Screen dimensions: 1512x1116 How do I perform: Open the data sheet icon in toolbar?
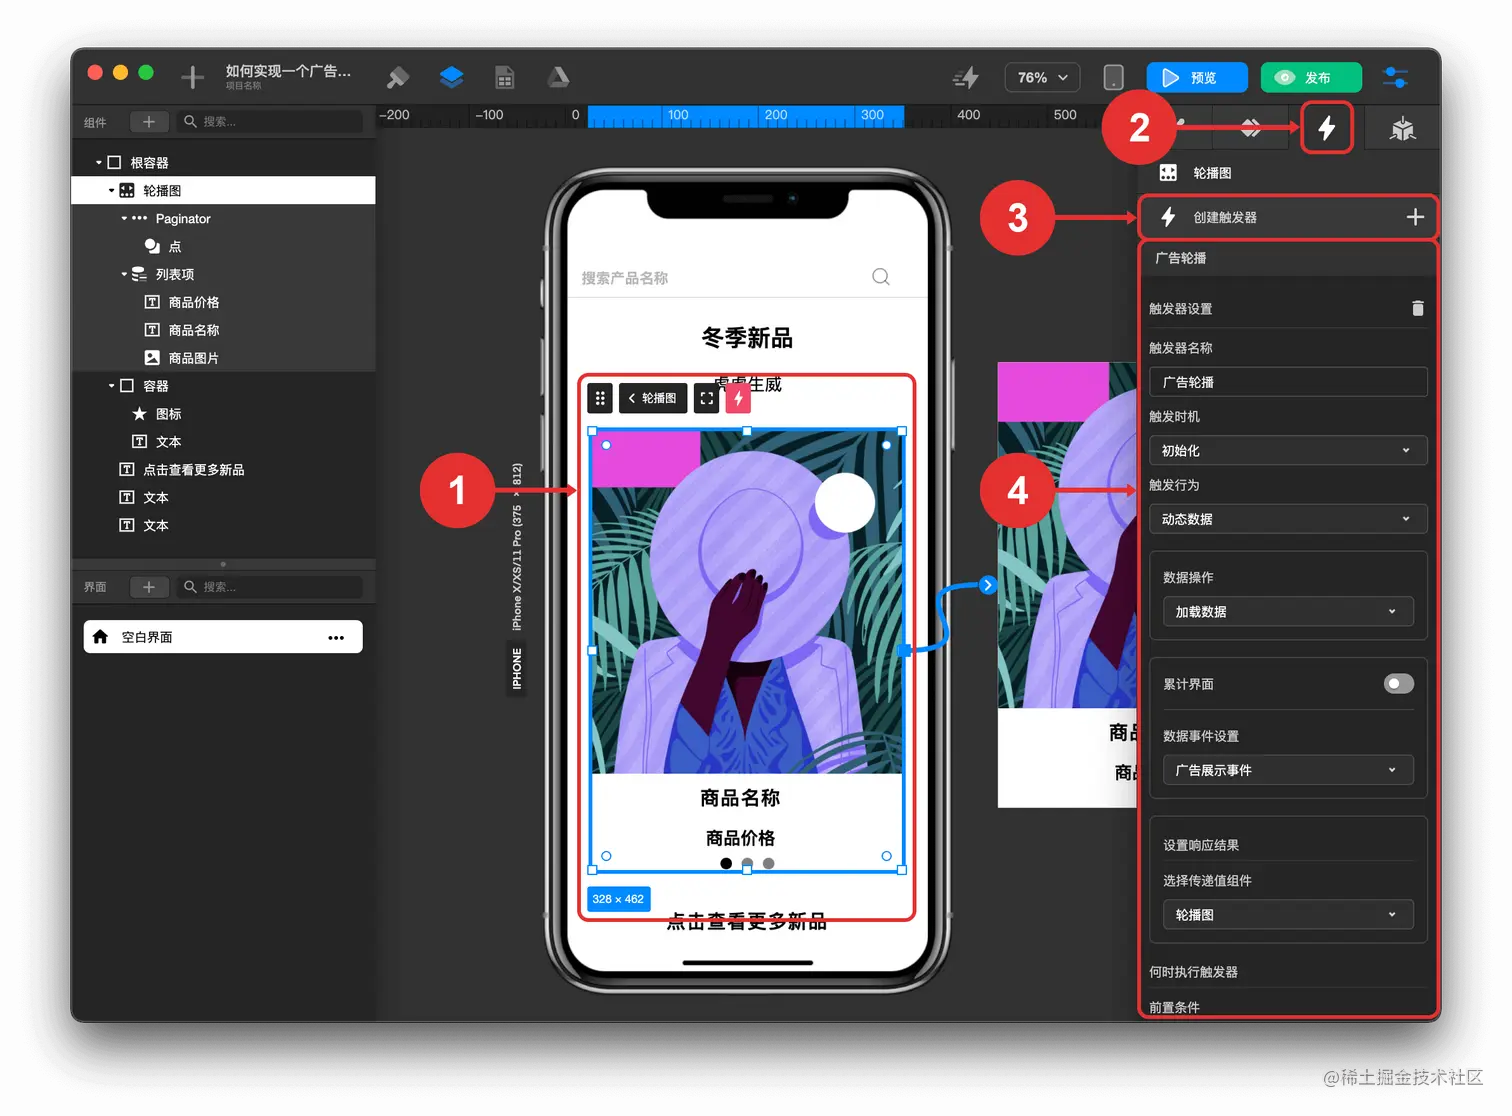point(505,77)
